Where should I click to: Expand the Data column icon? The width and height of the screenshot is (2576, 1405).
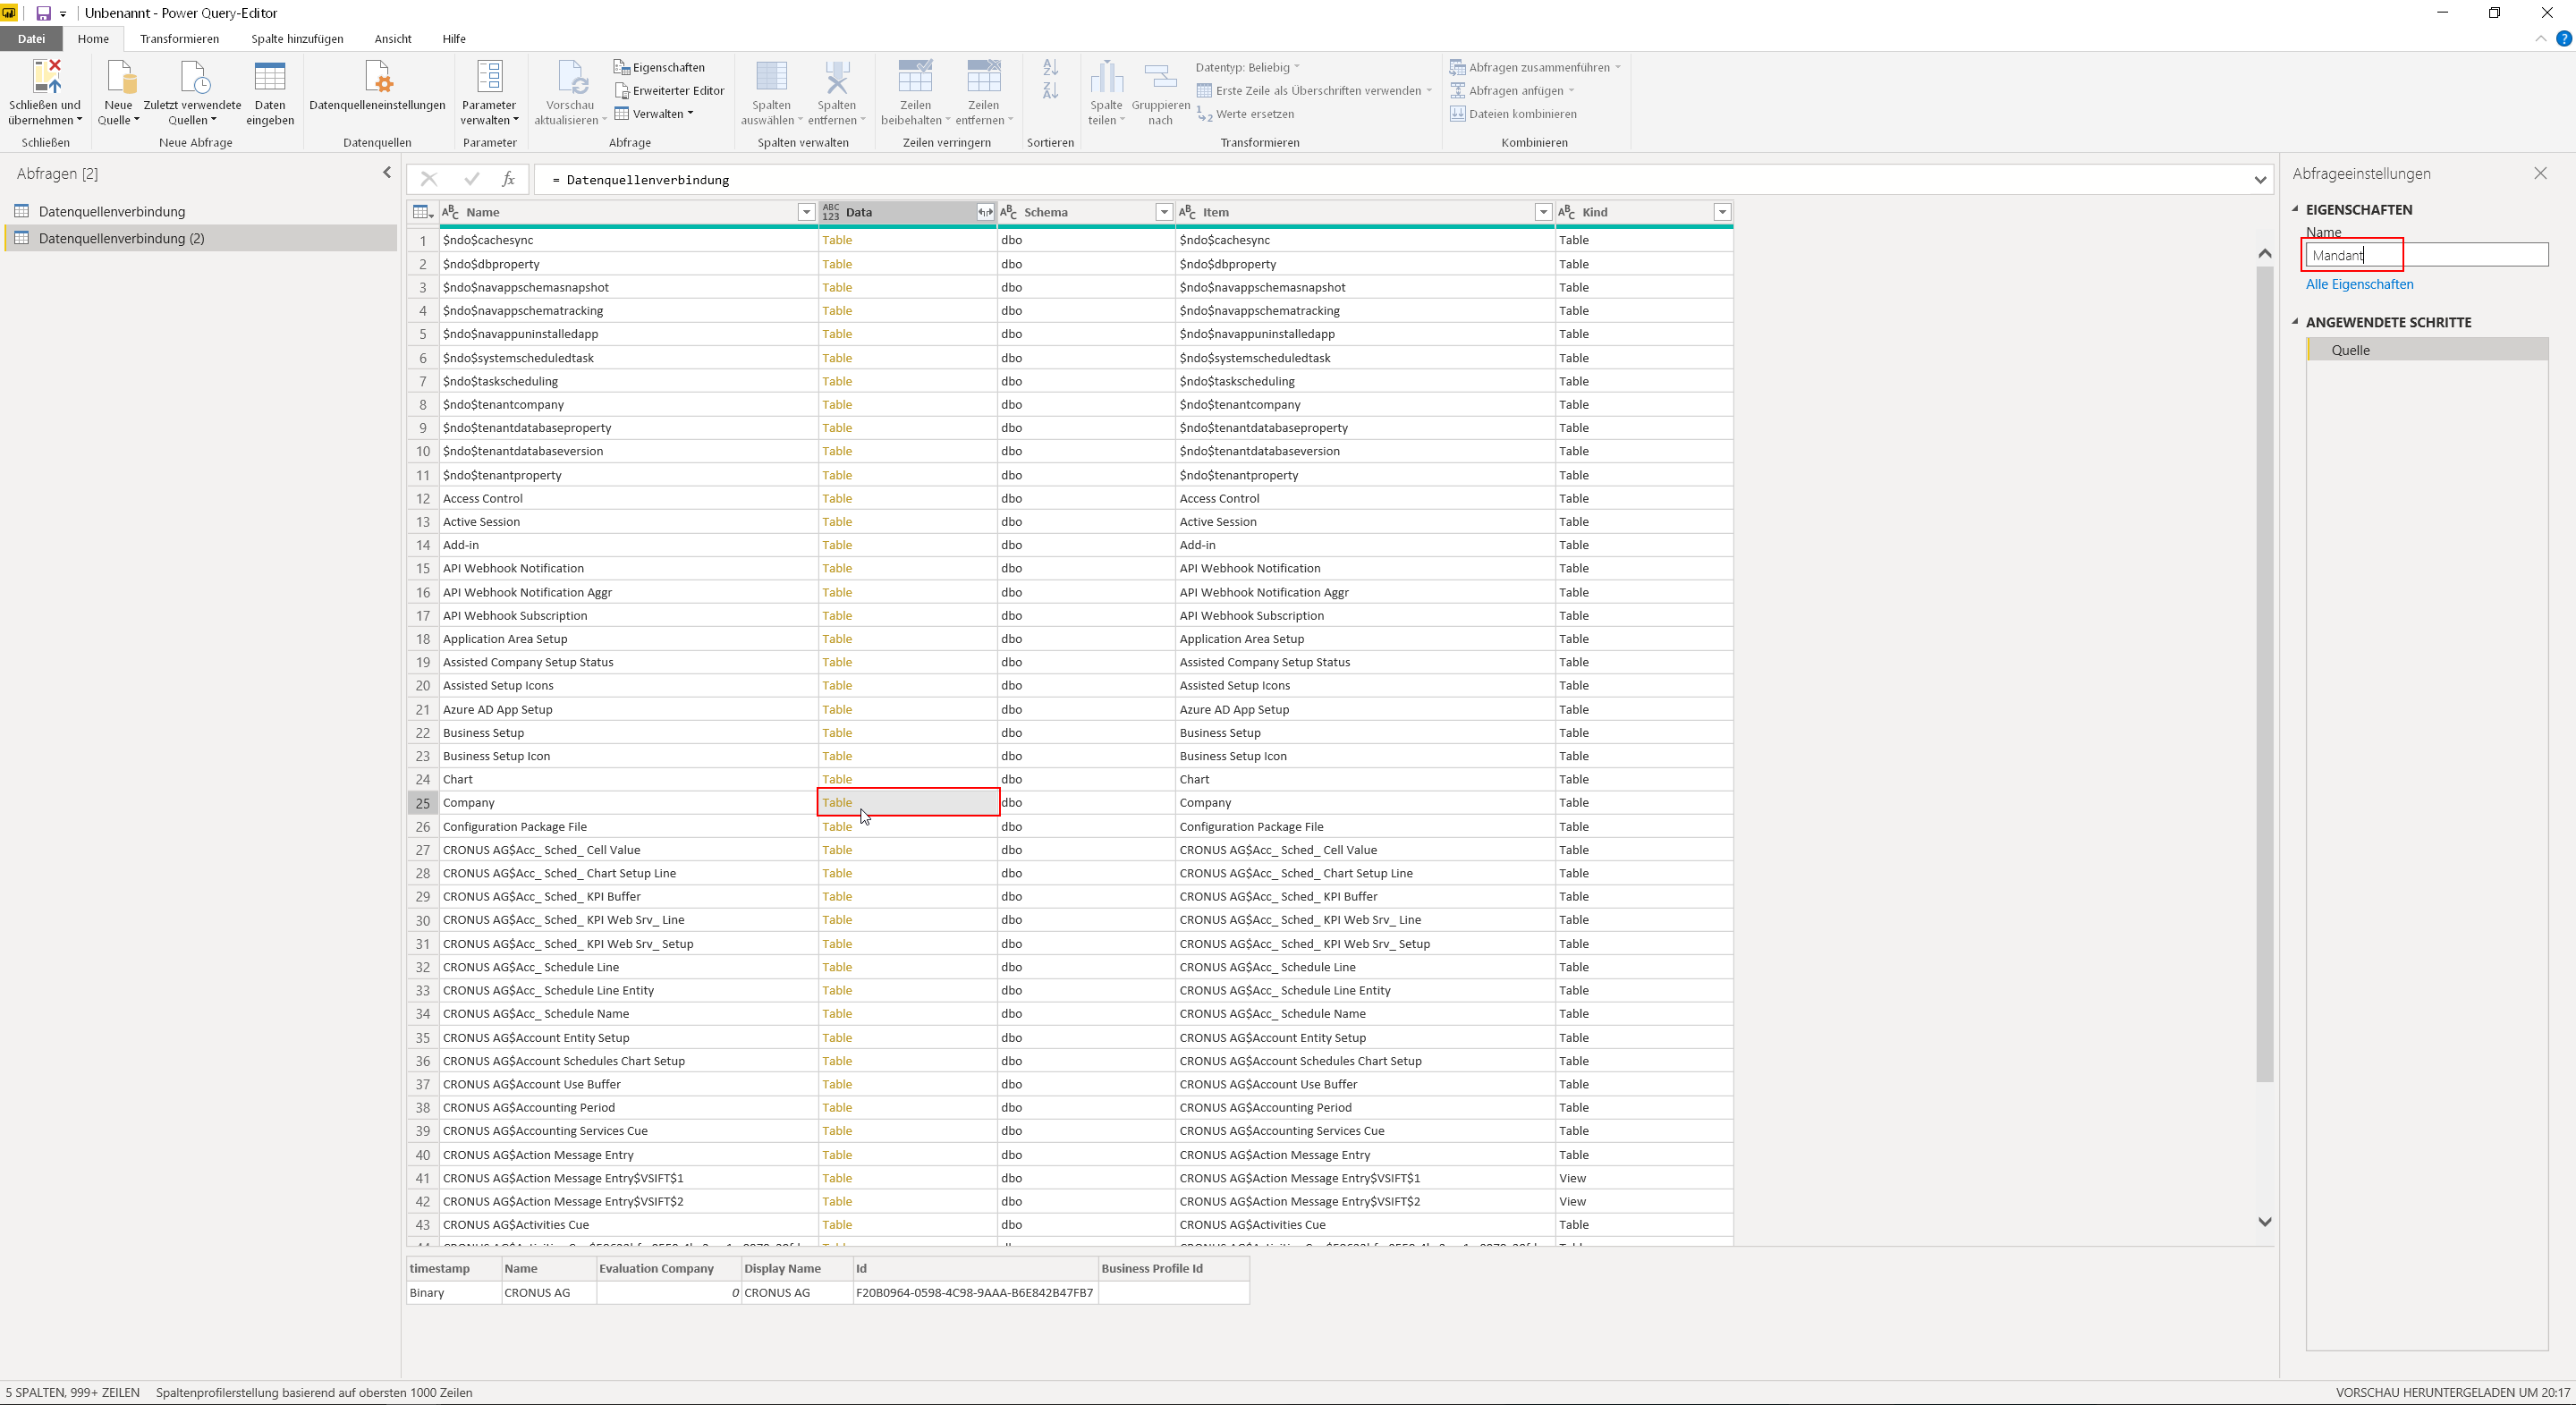(x=985, y=212)
